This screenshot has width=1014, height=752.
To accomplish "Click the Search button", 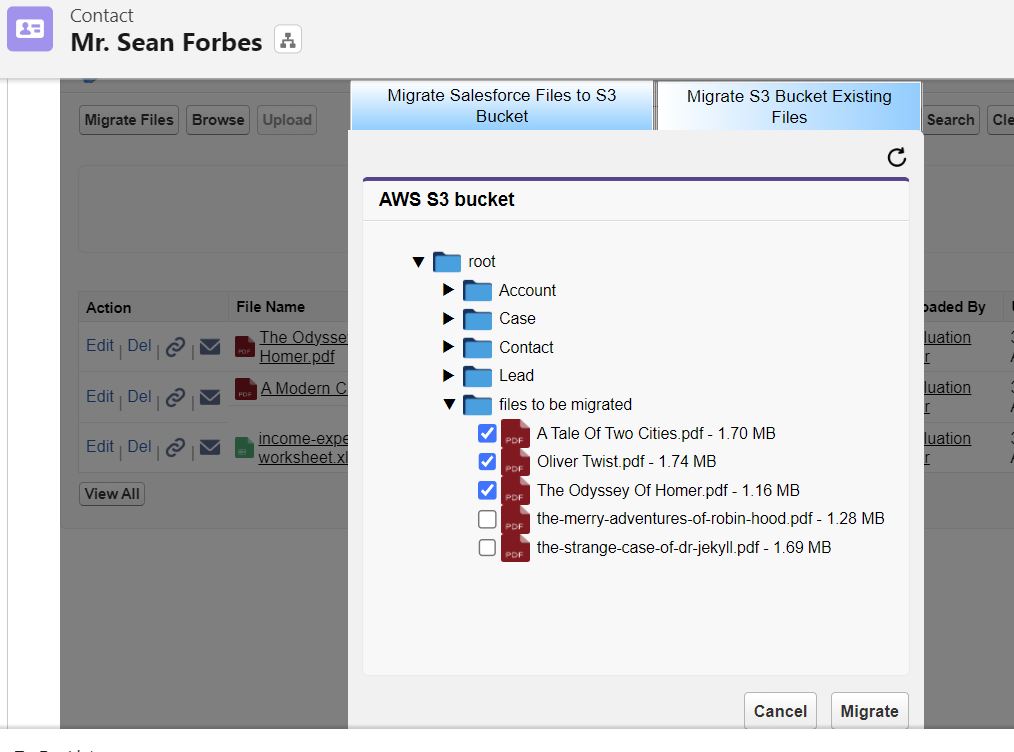I will coord(950,120).
